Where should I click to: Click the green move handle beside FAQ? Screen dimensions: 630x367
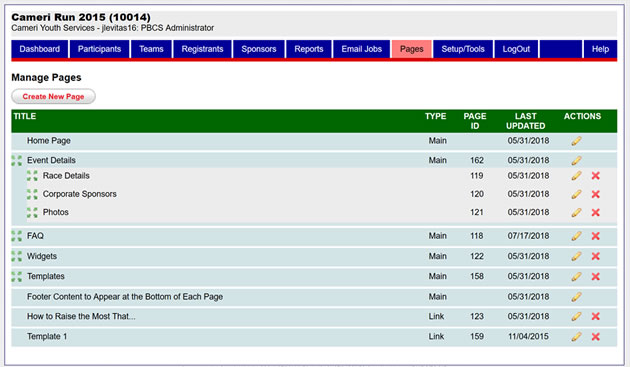click(x=16, y=236)
